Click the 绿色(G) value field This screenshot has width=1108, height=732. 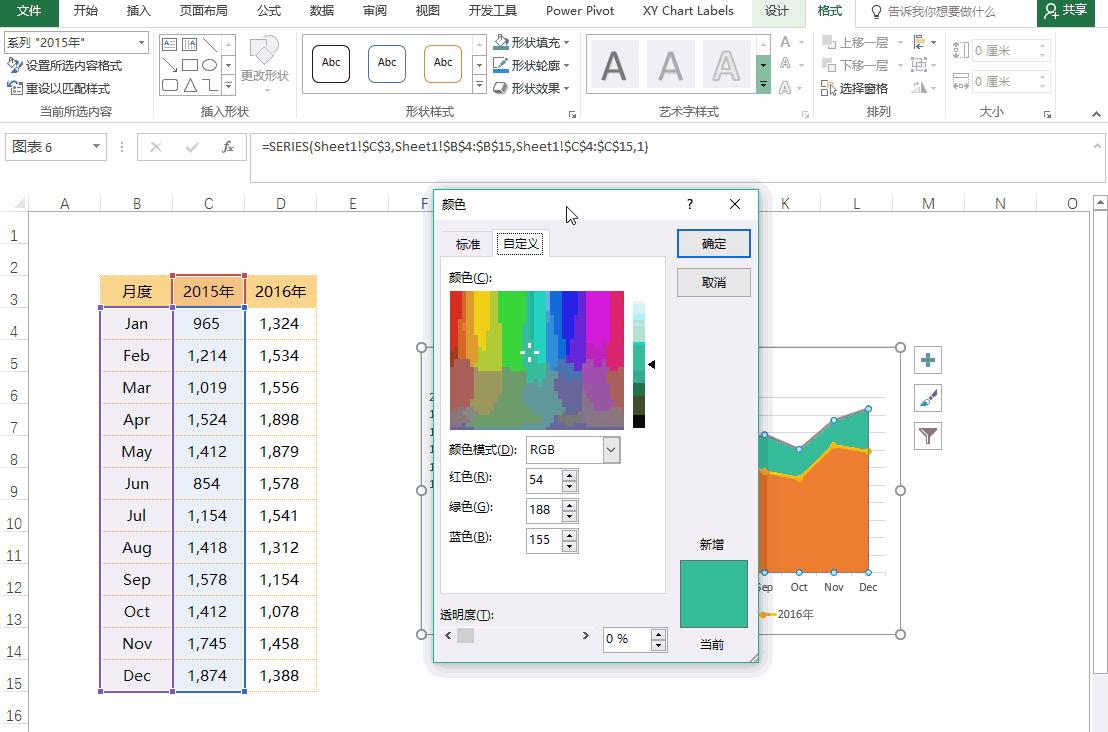[544, 510]
